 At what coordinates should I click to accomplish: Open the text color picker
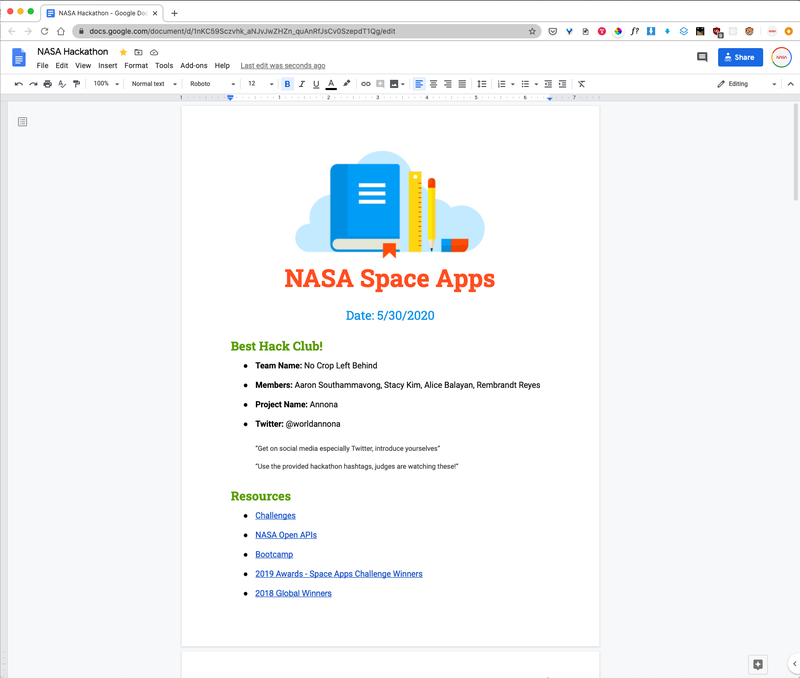[330, 83]
